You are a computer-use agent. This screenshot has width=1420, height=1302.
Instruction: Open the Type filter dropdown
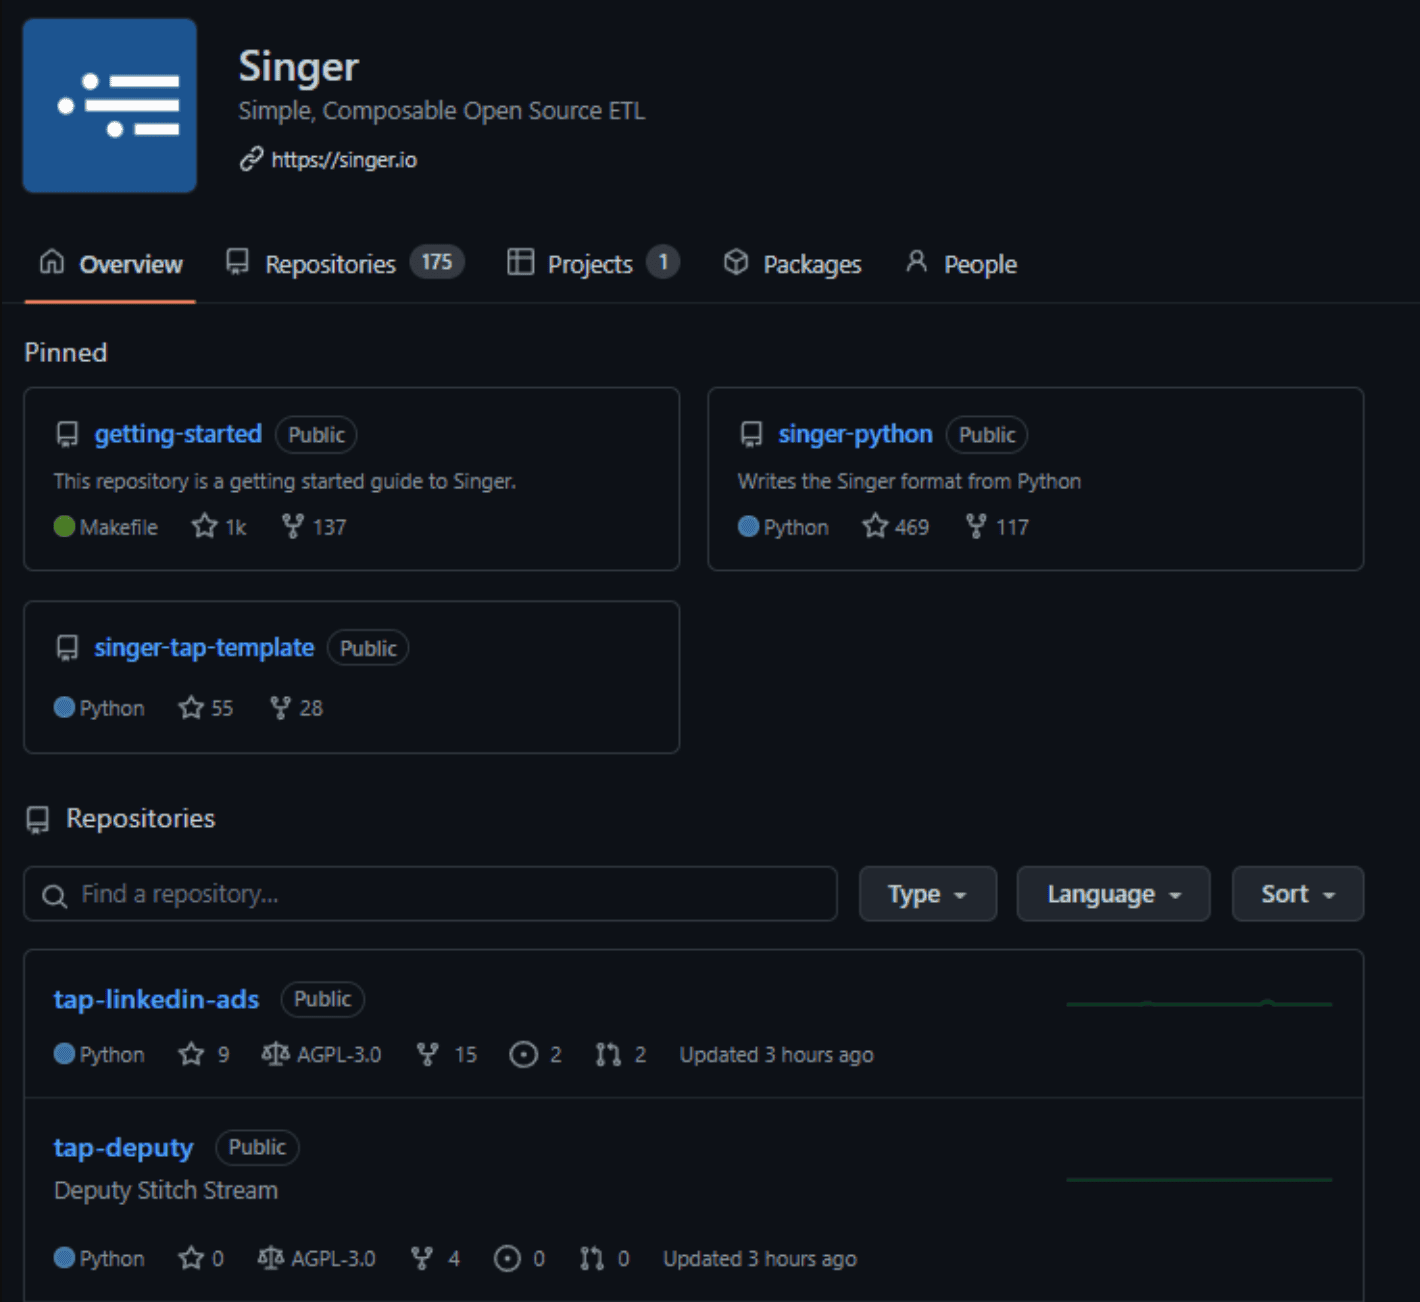(928, 894)
